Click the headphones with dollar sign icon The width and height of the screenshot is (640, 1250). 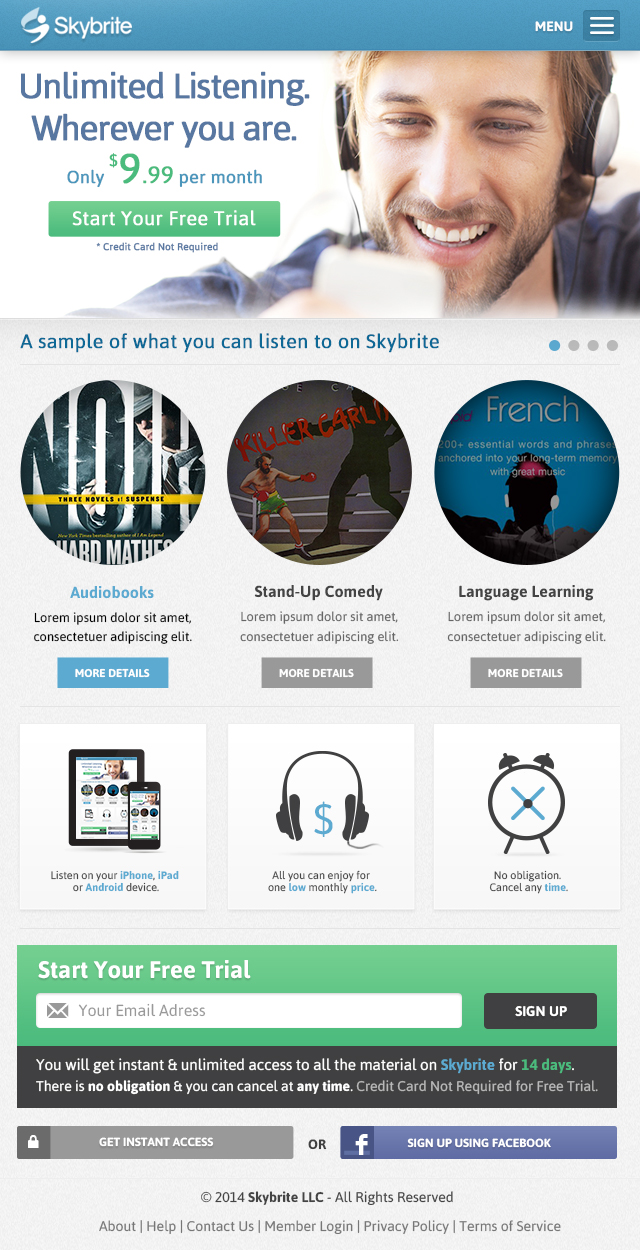pos(322,800)
